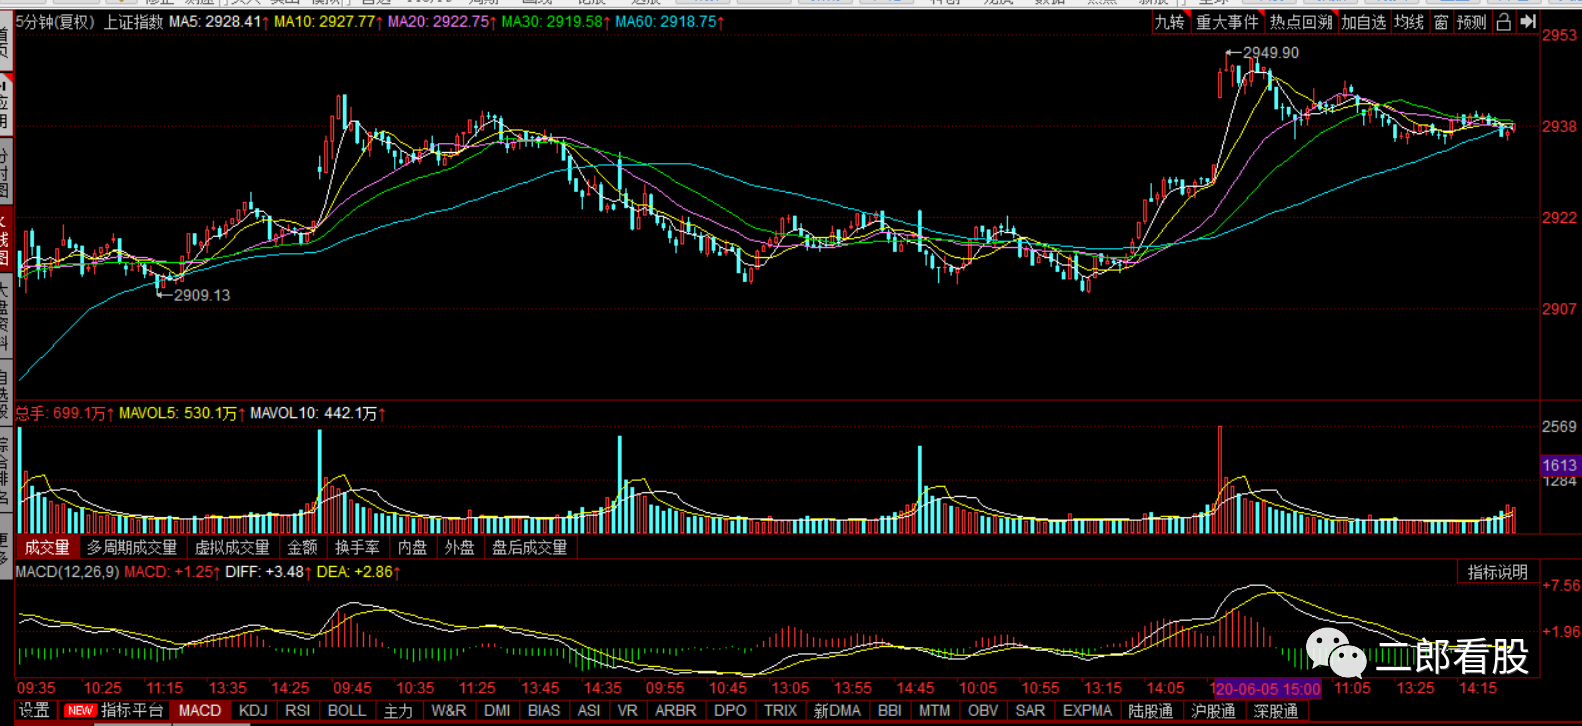
Task: Select the 盘后成交量 after-hours volume tab
Action: 529,547
